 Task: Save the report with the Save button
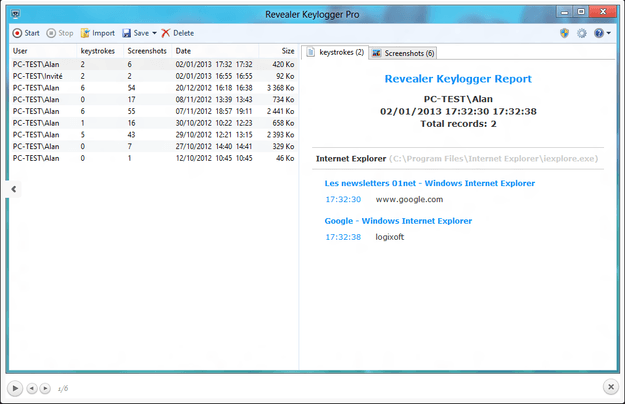coord(136,33)
